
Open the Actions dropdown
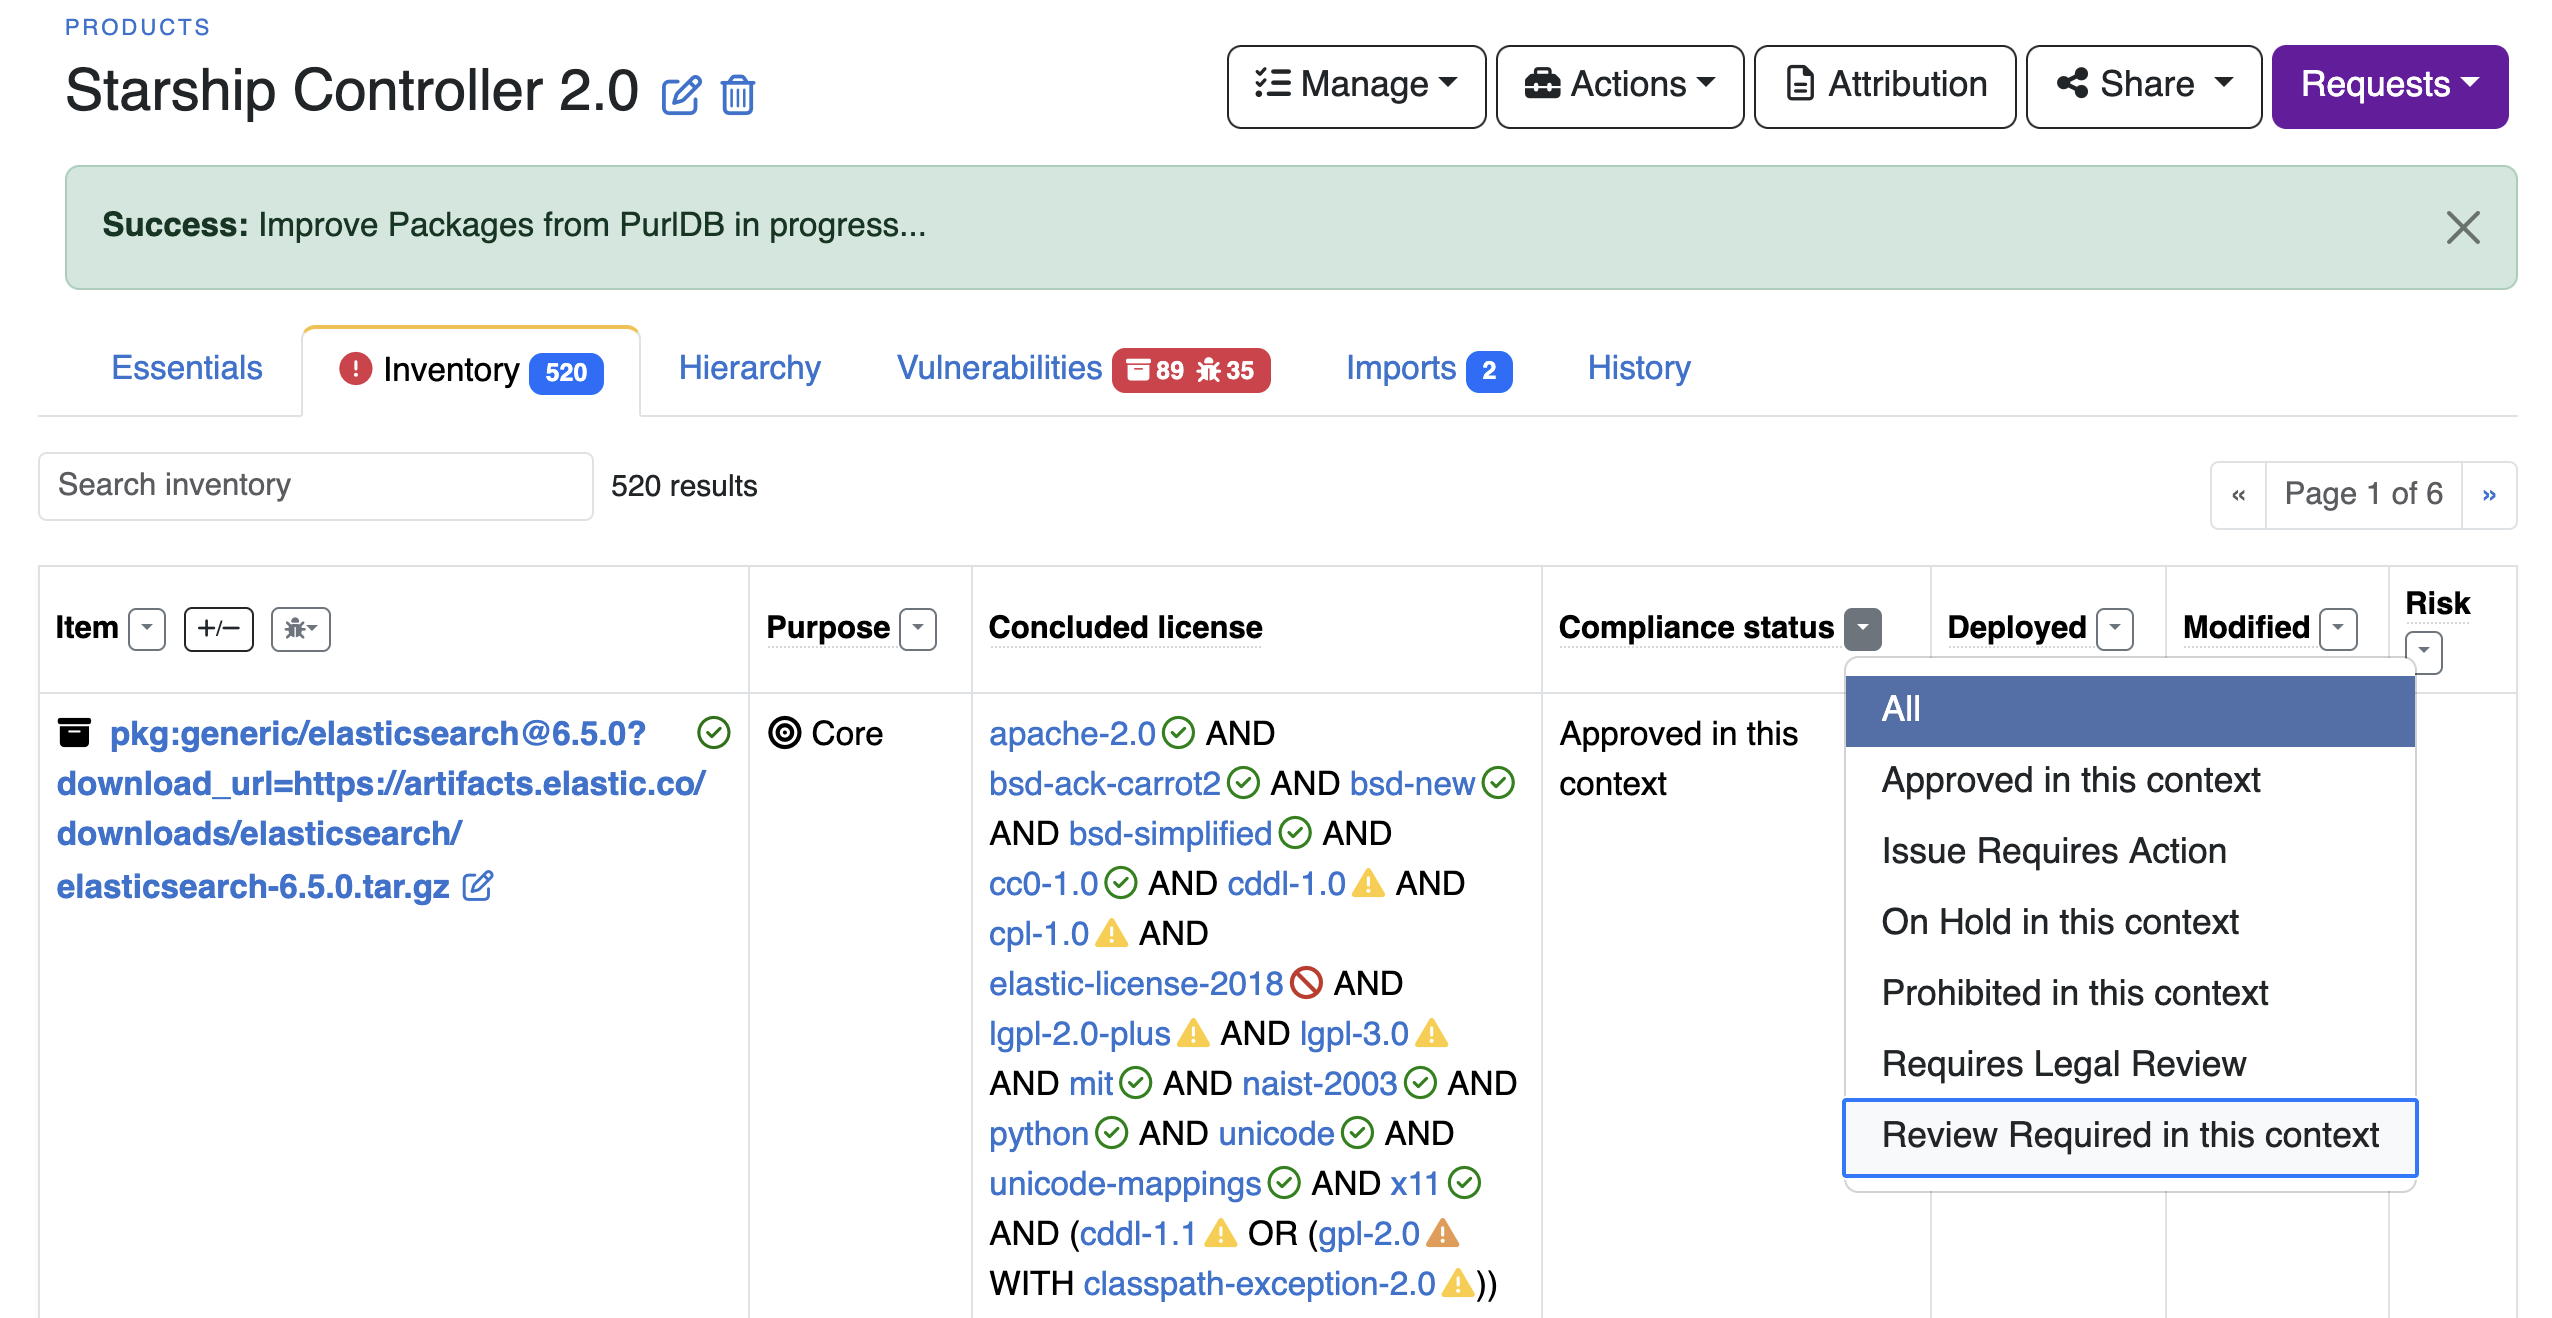pyautogui.click(x=1620, y=86)
